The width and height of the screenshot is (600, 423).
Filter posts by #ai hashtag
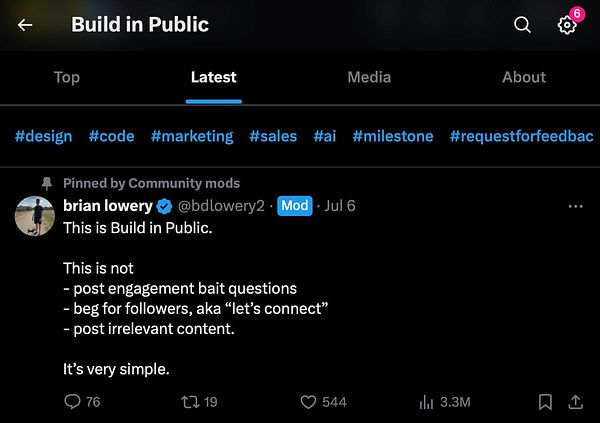[325, 136]
